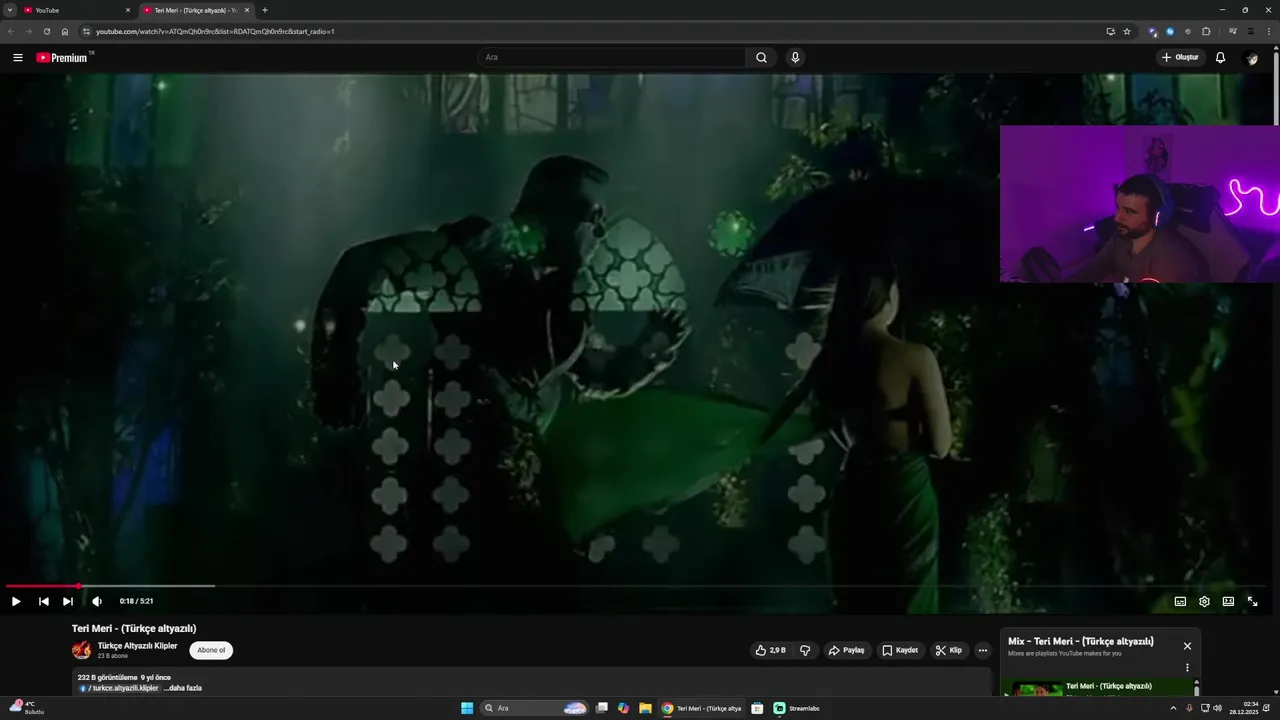Subscribe with the Abone ol button
Image resolution: width=1280 pixels, height=720 pixels.
pos(211,650)
